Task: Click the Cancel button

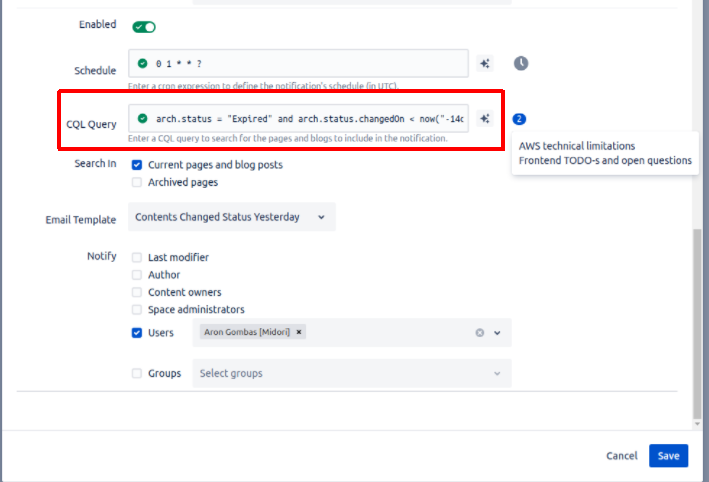Action: click(x=622, y=456)
